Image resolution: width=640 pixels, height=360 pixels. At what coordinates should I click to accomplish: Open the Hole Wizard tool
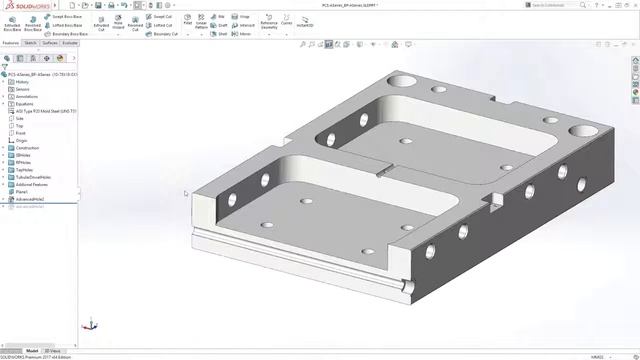pyautogui.click(x=118, y=22)
